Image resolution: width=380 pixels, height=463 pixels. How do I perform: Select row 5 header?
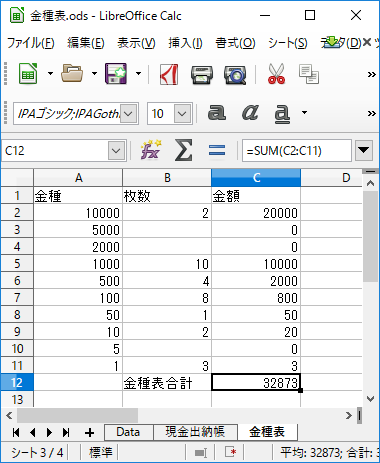pos(17,264)
